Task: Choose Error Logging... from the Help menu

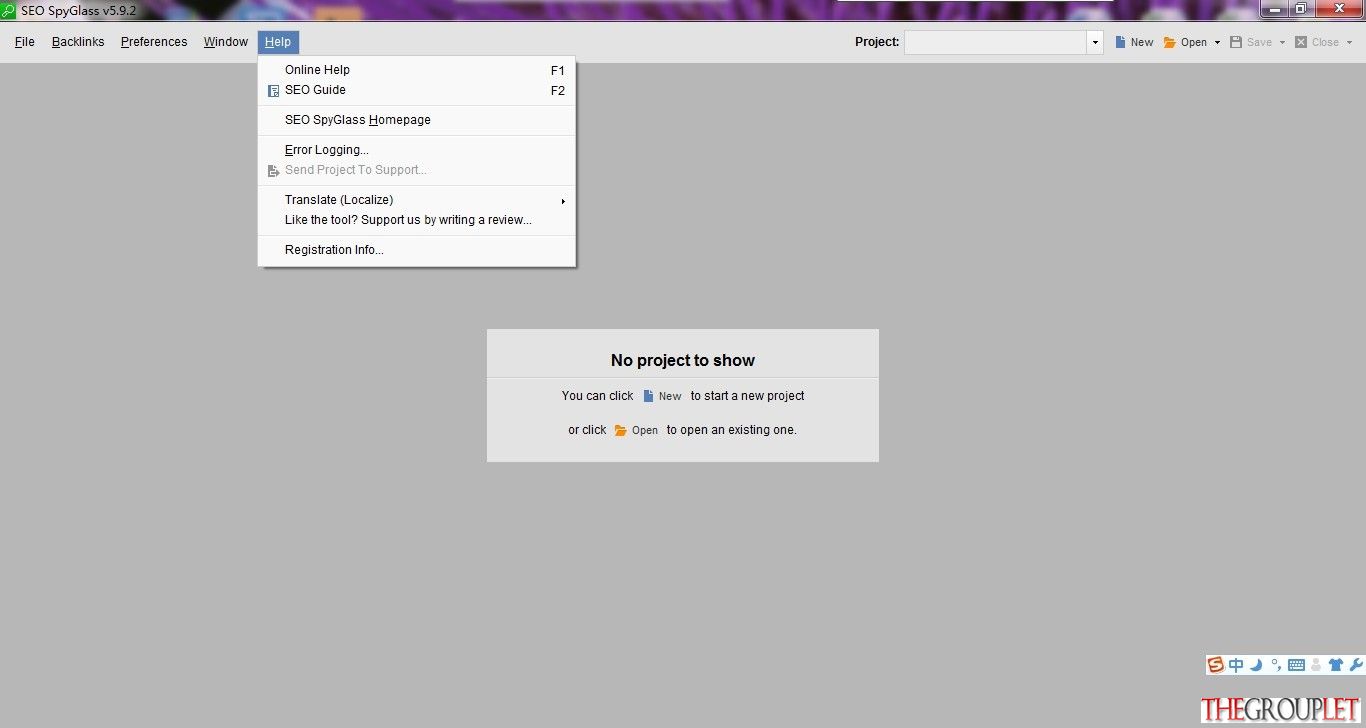Action: click(417, 150)
